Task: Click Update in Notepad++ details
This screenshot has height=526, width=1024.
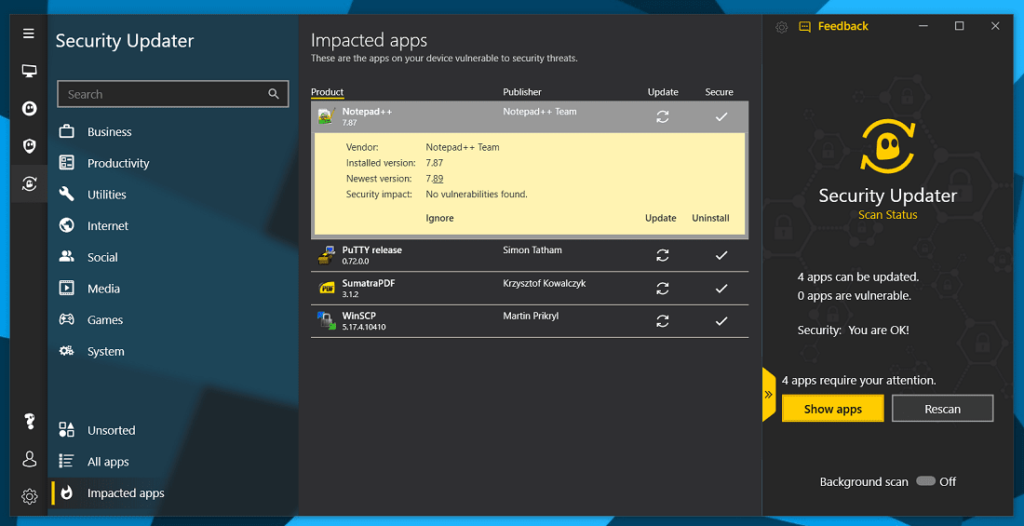Action: point(661,218)
